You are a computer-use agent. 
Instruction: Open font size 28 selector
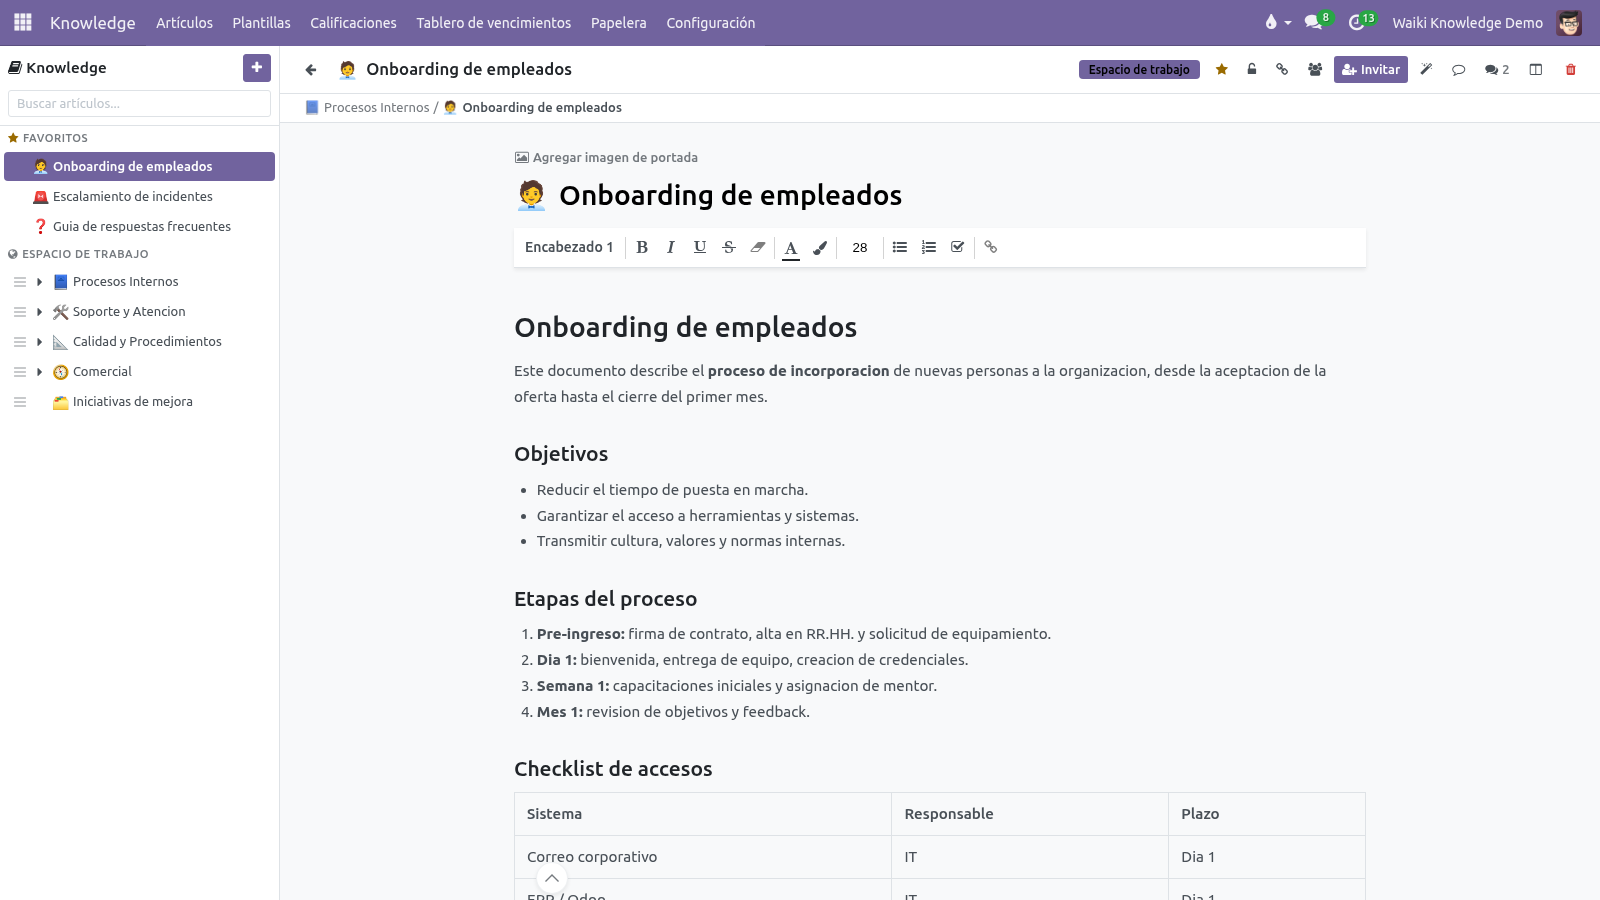click(x=860, y=247)
